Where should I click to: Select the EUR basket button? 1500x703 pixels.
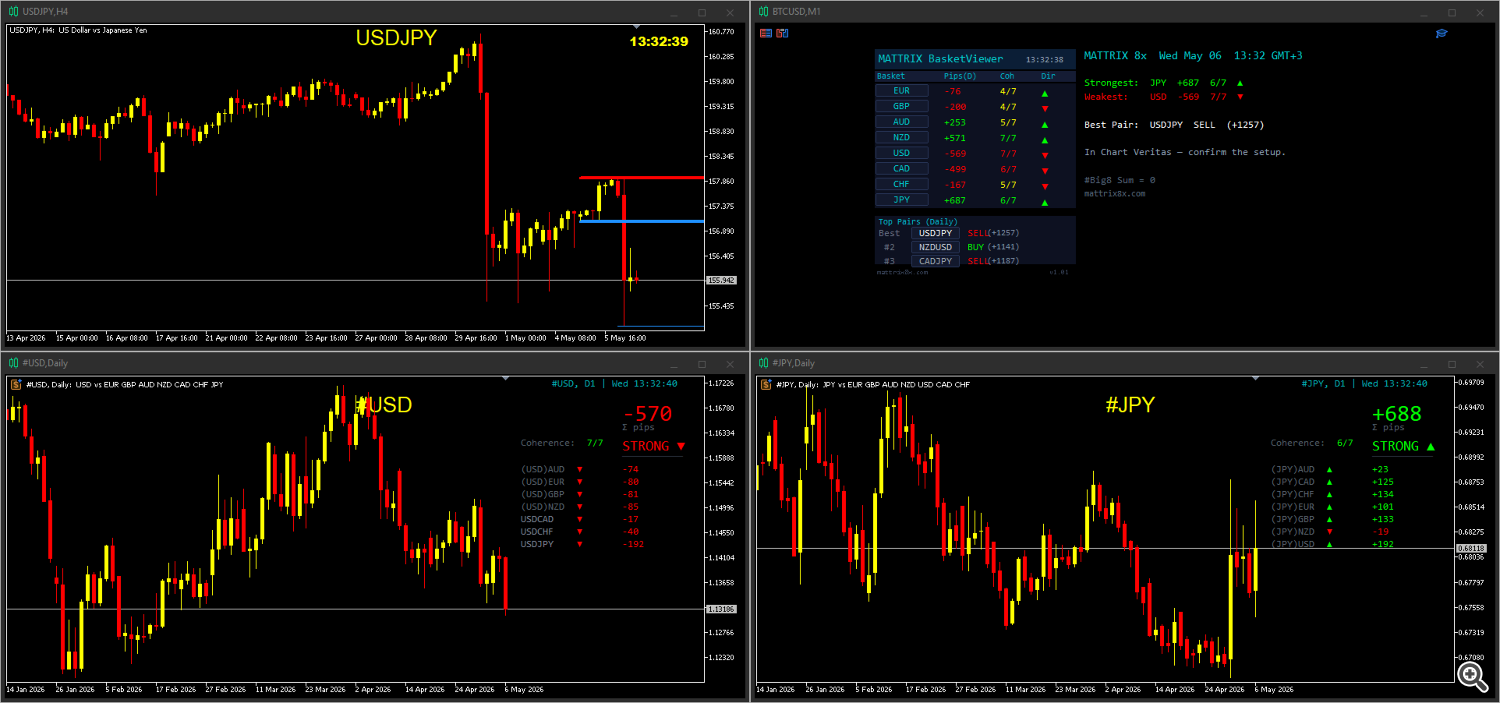coord(901,90)
